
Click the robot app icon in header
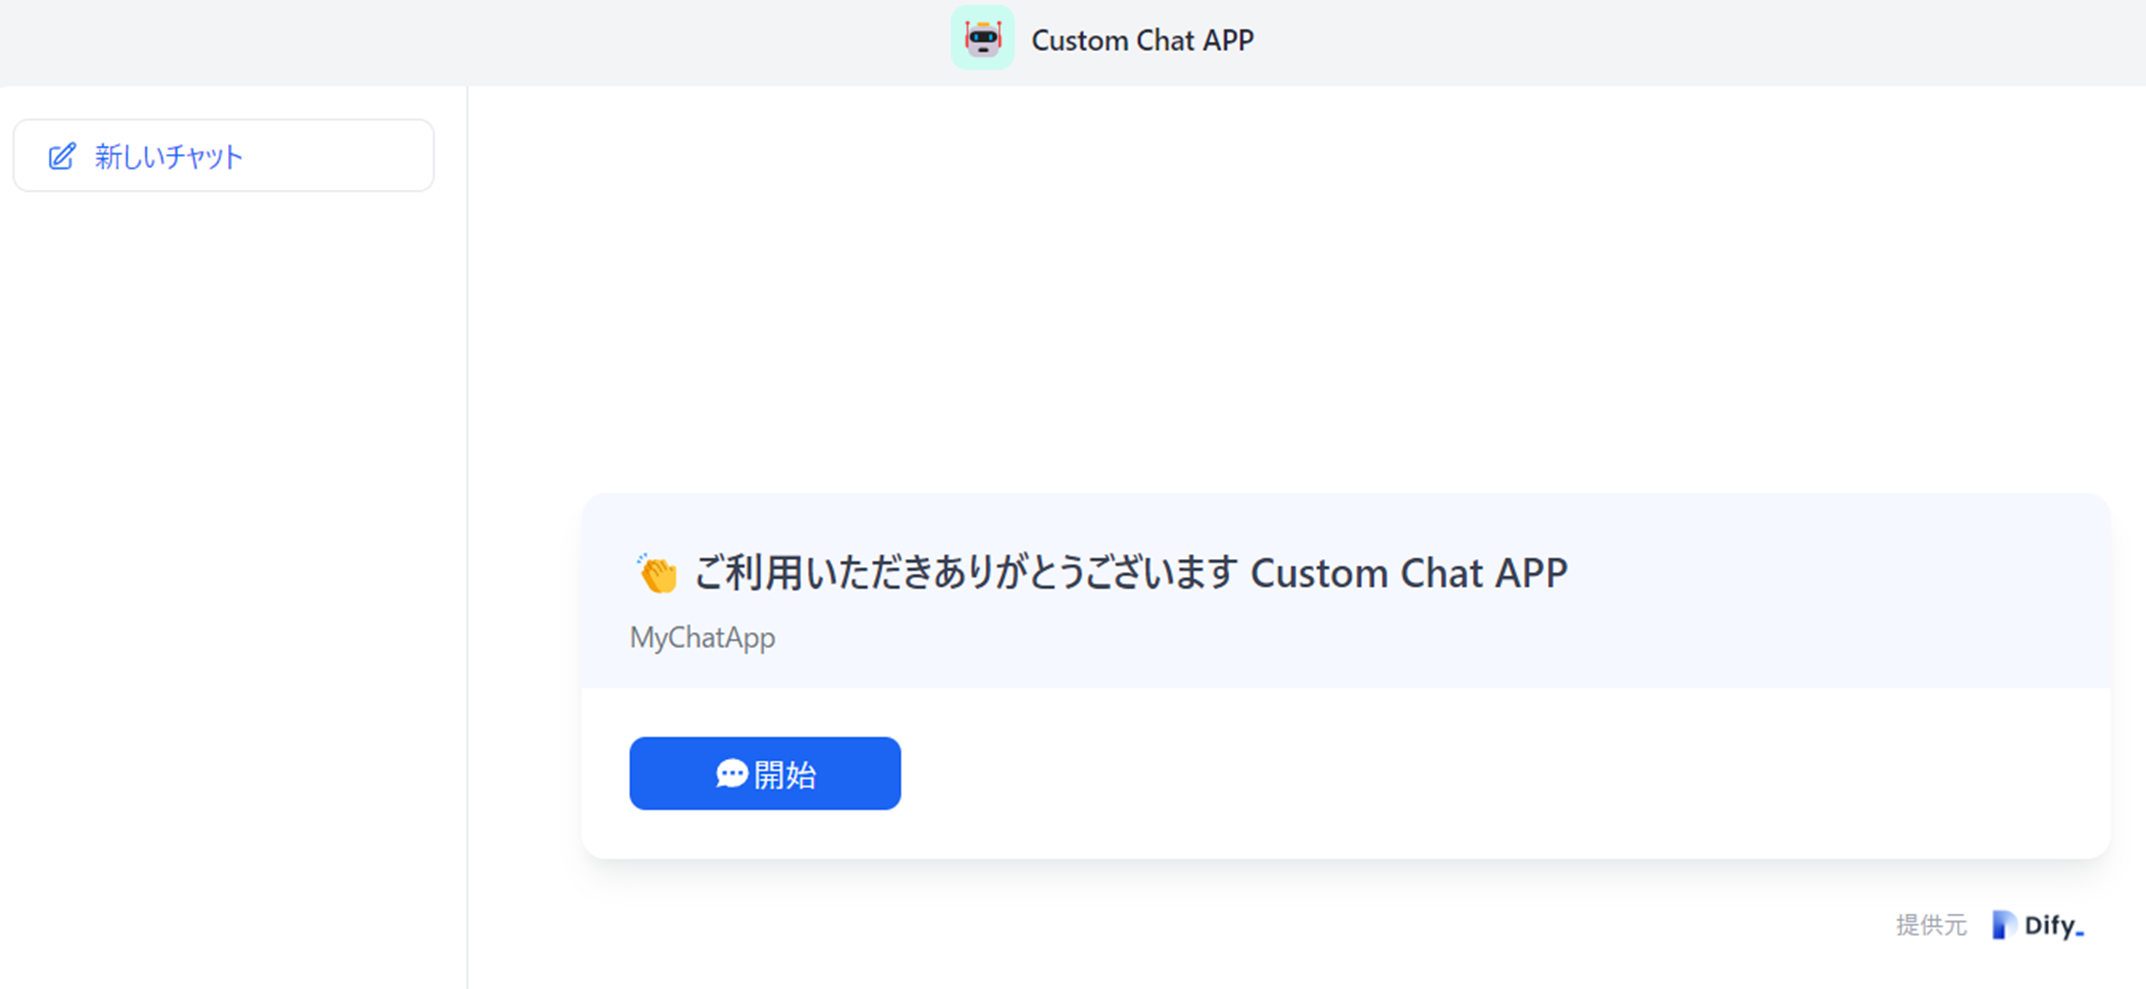[982, 38]
